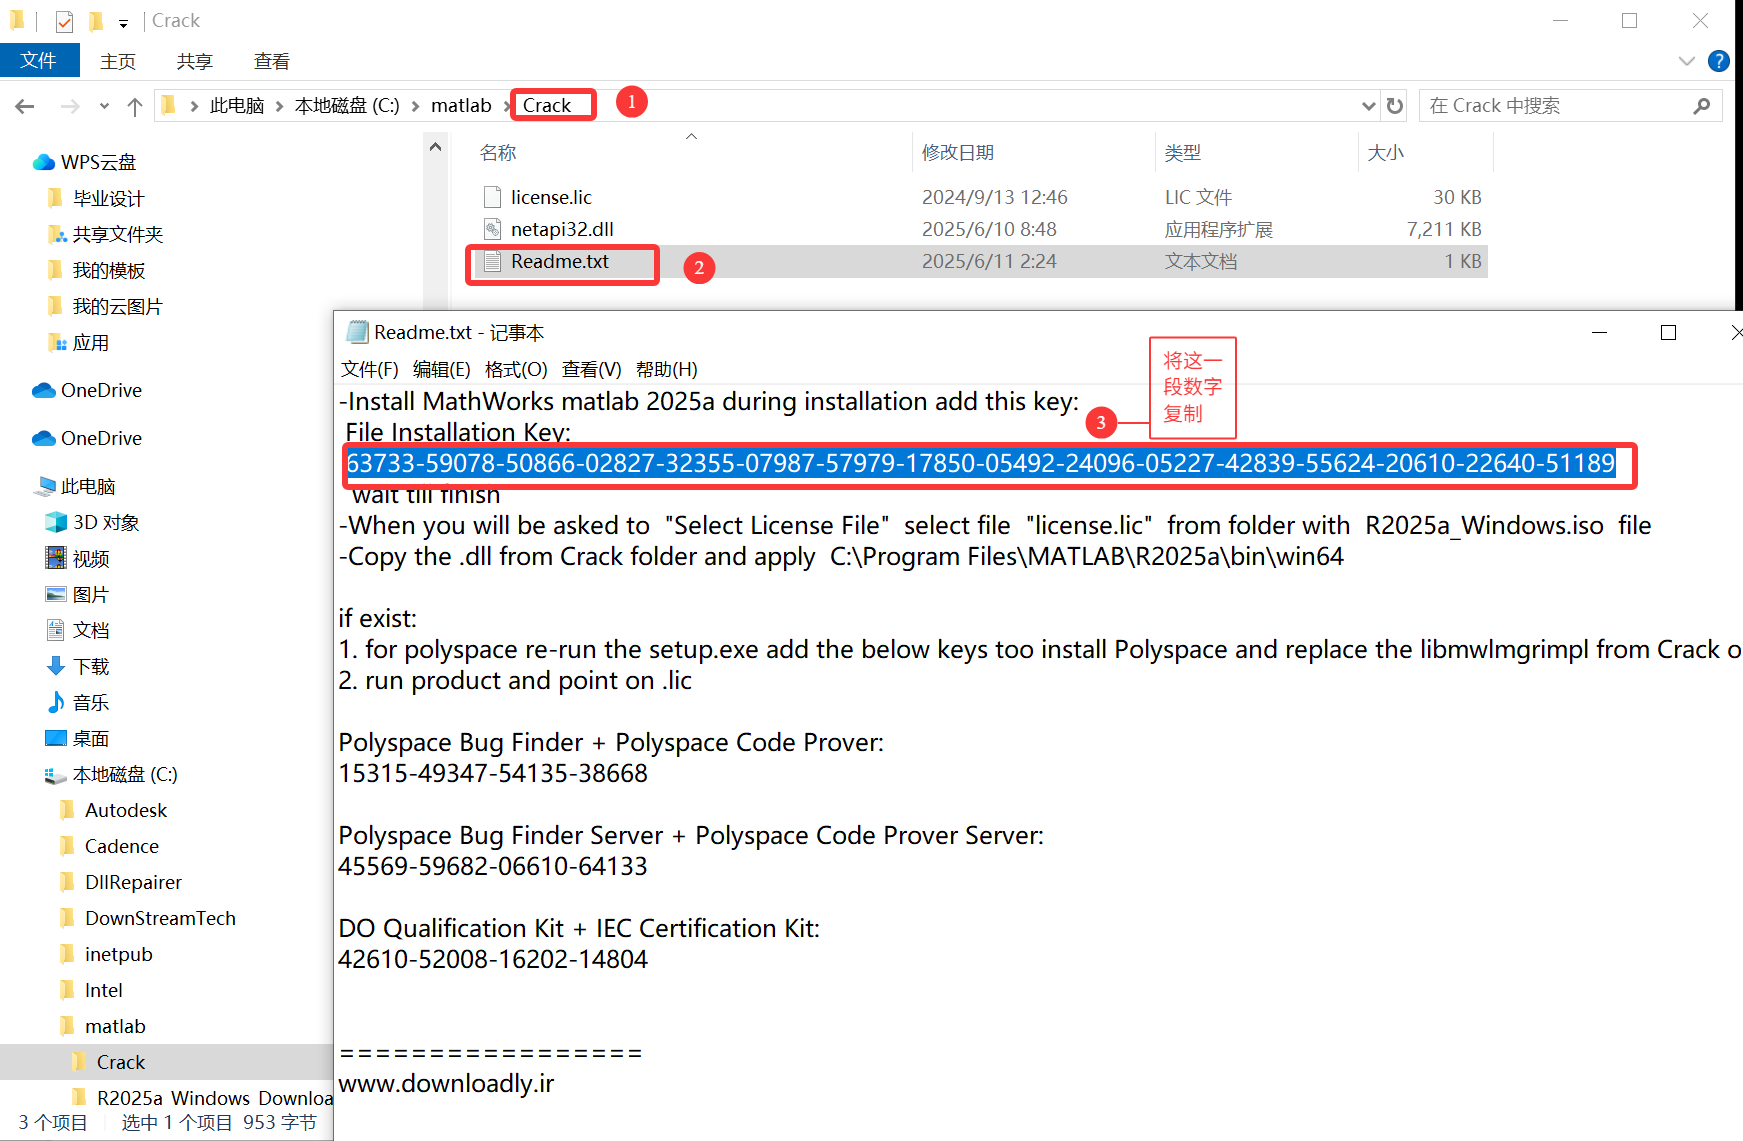Image resolution: width=1743 pixels, height=1141 pixels.
Task: Open the 共享 ribbon tab
Action: tap(195, 62)
